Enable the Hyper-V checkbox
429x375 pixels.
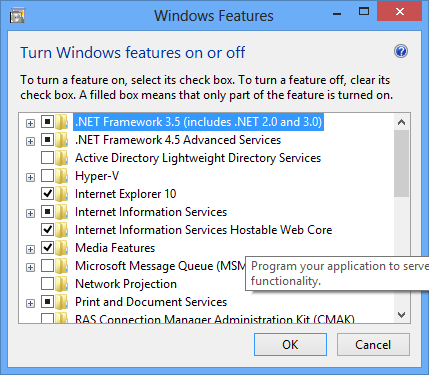(x=47, y=176)
